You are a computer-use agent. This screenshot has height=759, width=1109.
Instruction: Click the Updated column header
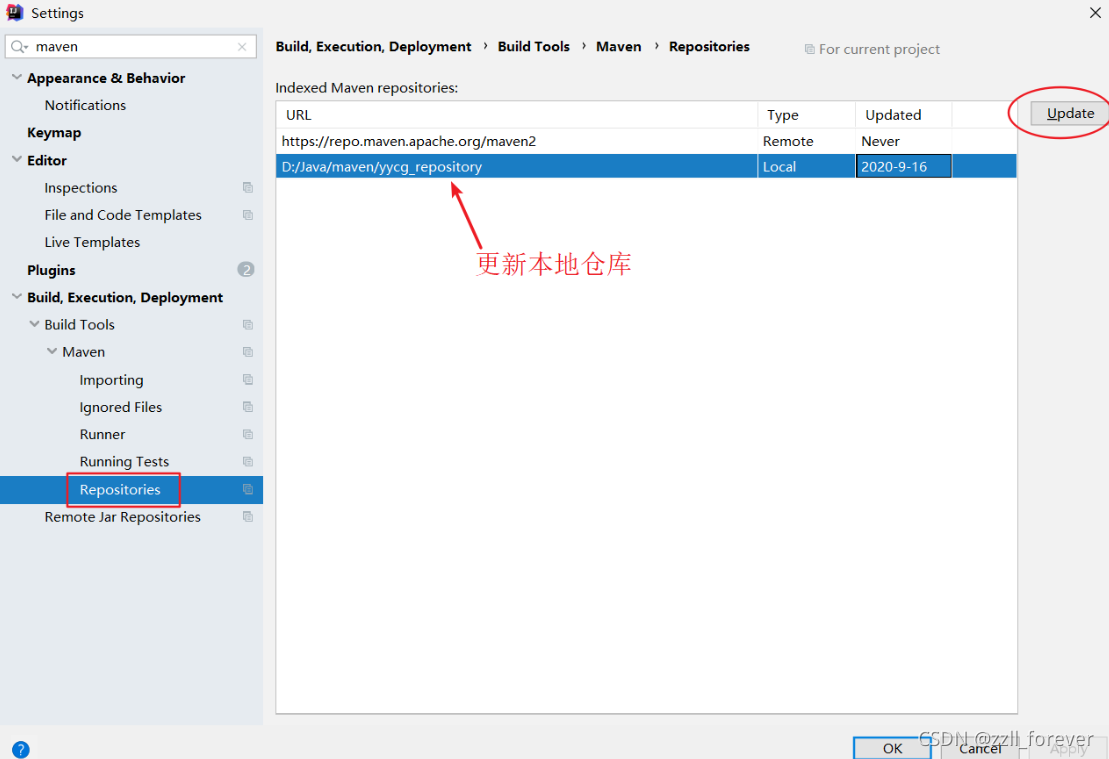click(903, 115)
